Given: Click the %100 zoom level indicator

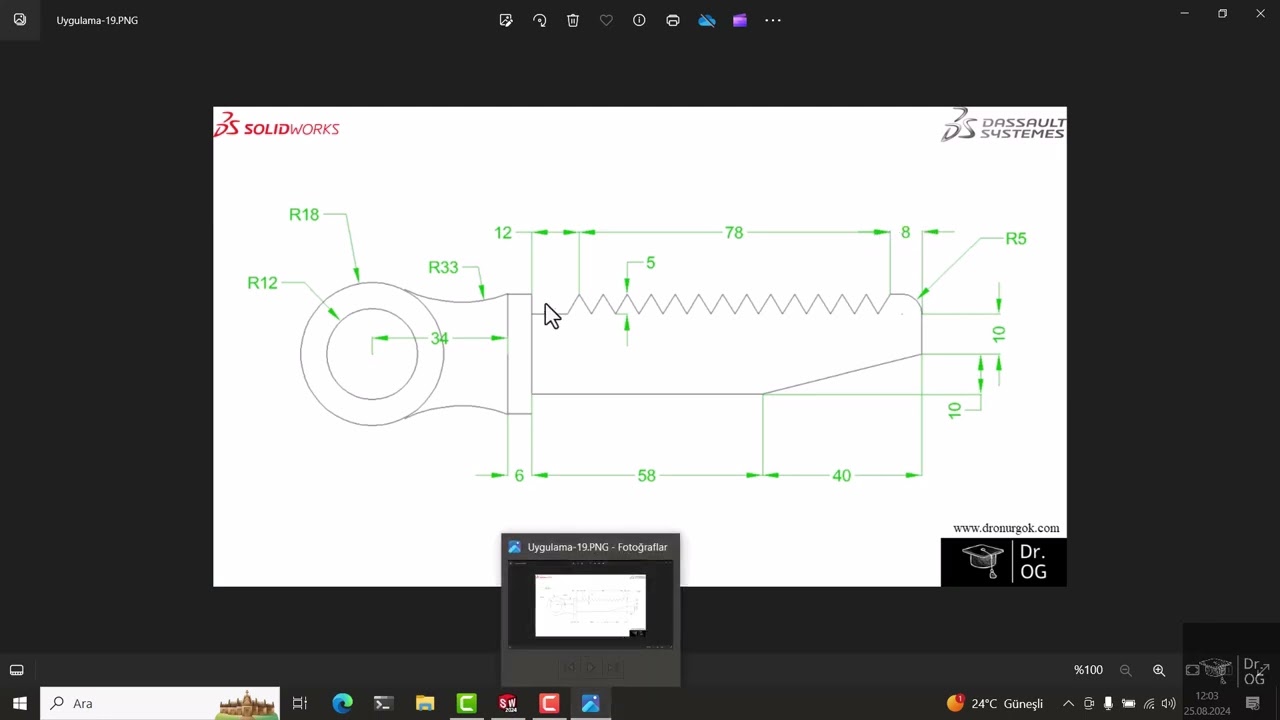Looking at the screenshot, I should 1088,670.
